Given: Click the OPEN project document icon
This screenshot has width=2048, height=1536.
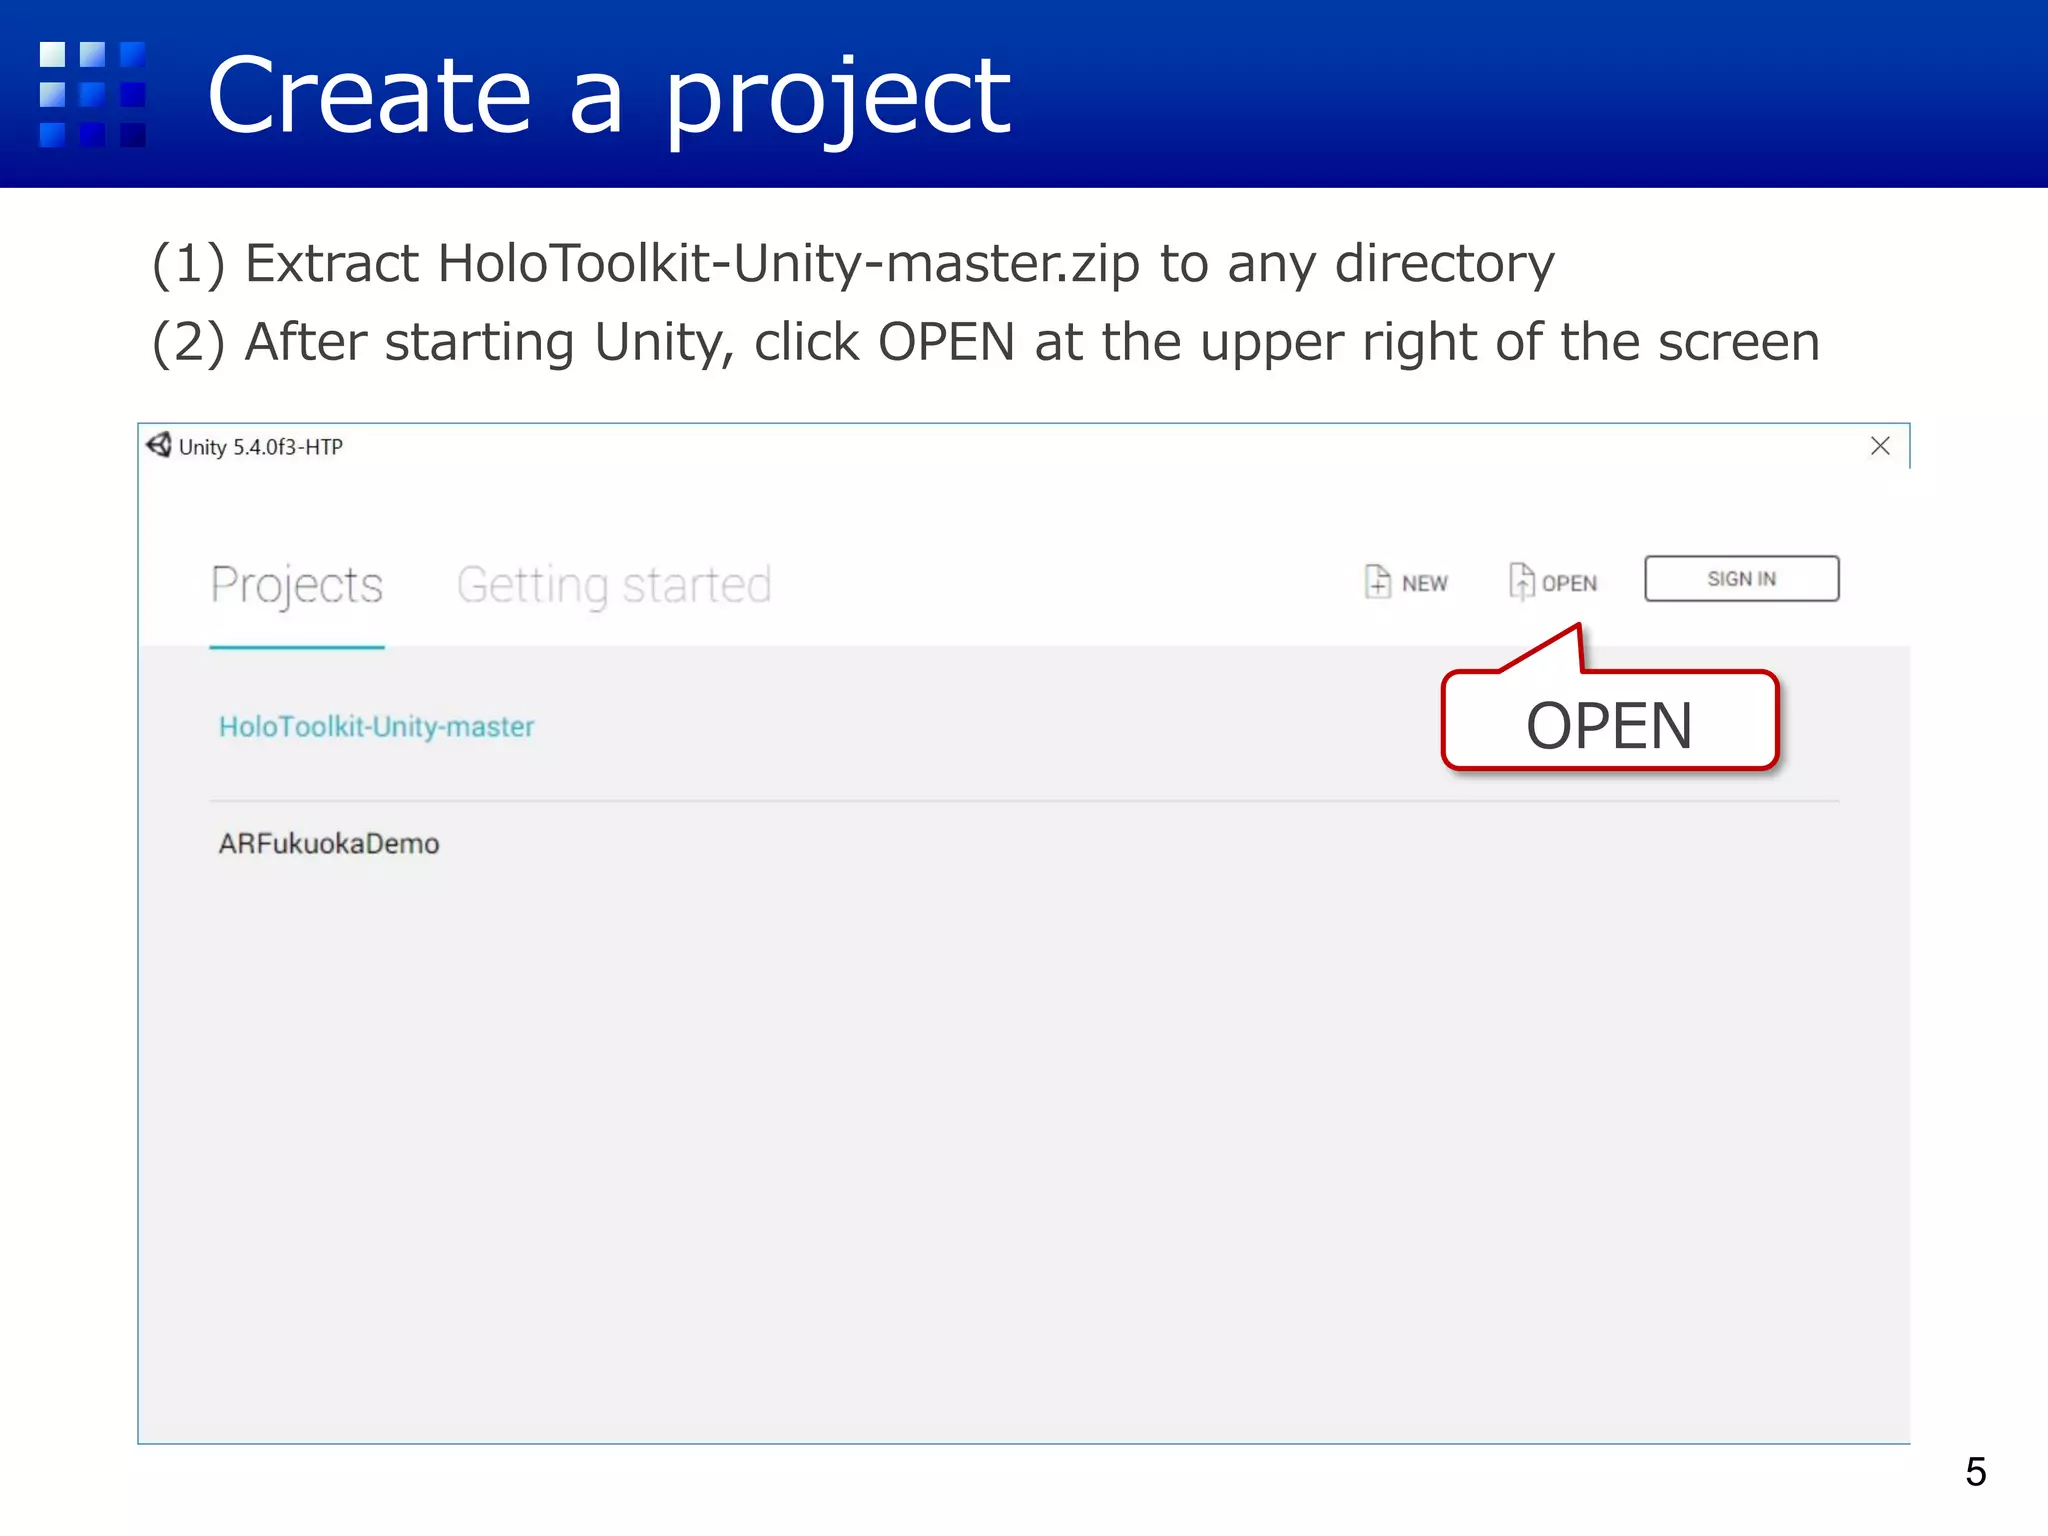Looking at the screenshot, I should [1521, 581].
